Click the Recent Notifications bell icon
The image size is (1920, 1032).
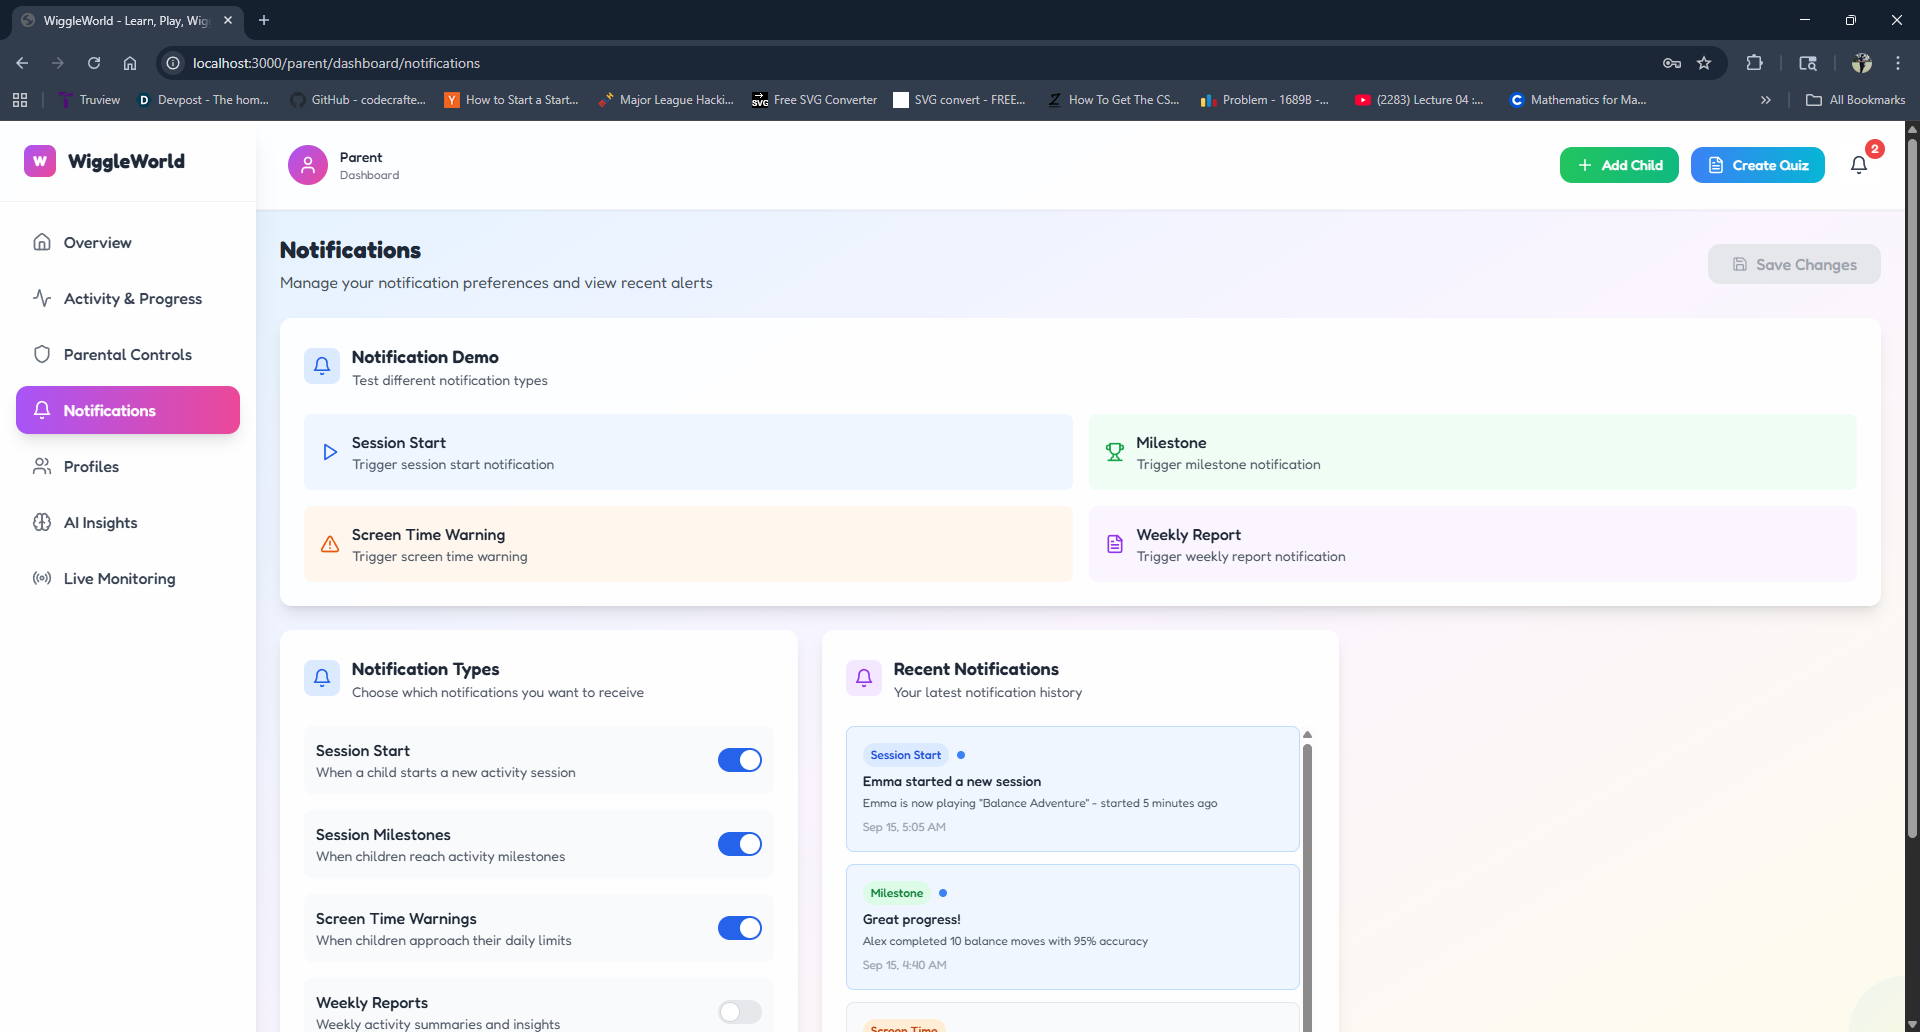pyautogui.click(x=864, y=678)
